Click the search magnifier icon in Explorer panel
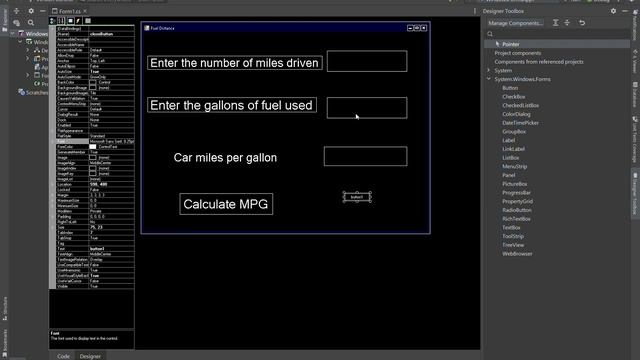The height and width of the screenshot is (360, 640). tap(31, 23)
